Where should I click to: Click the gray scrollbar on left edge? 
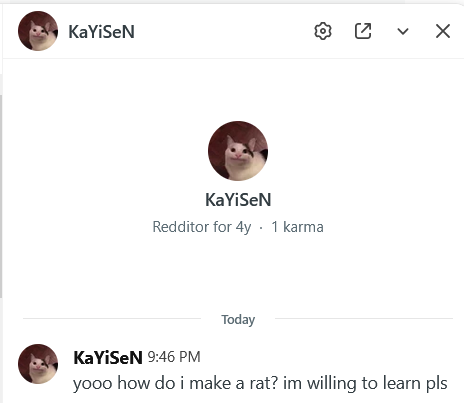[x=1, y=196]
